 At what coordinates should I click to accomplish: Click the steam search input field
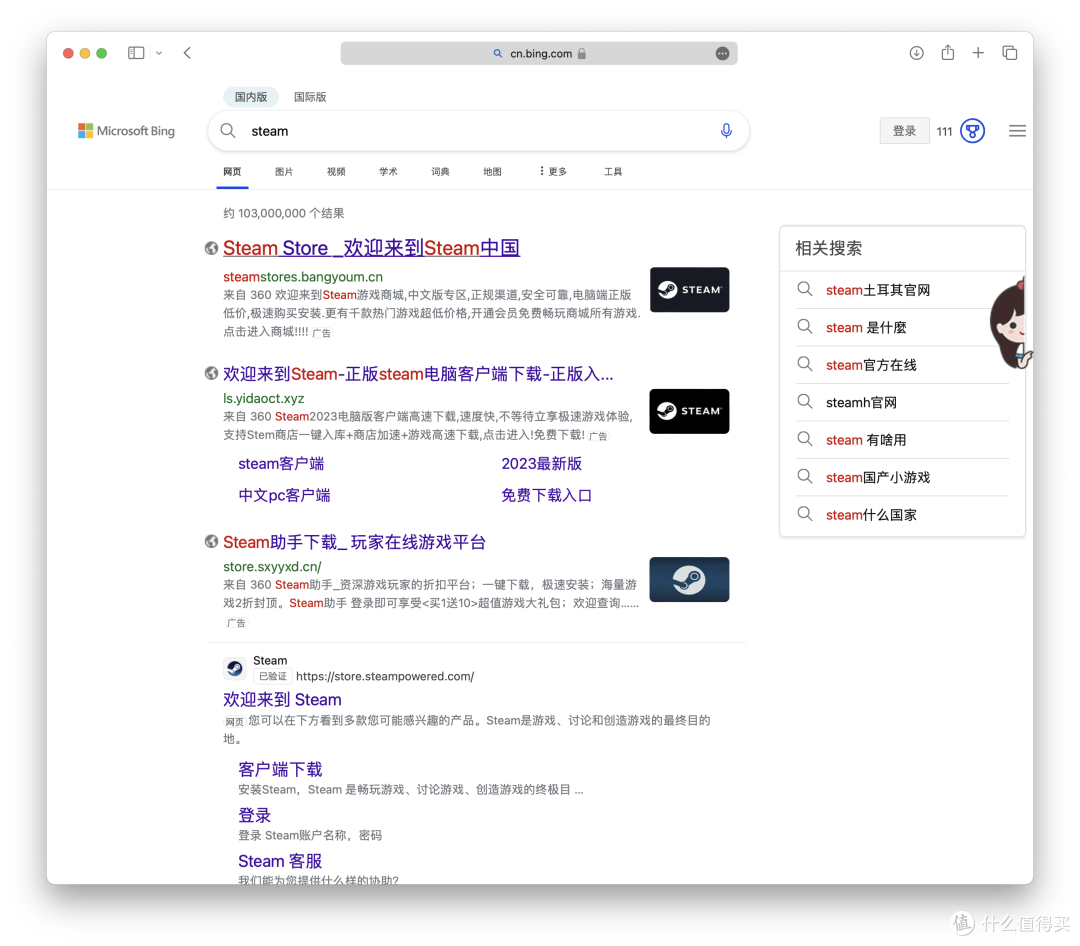(x=479, y=131)
